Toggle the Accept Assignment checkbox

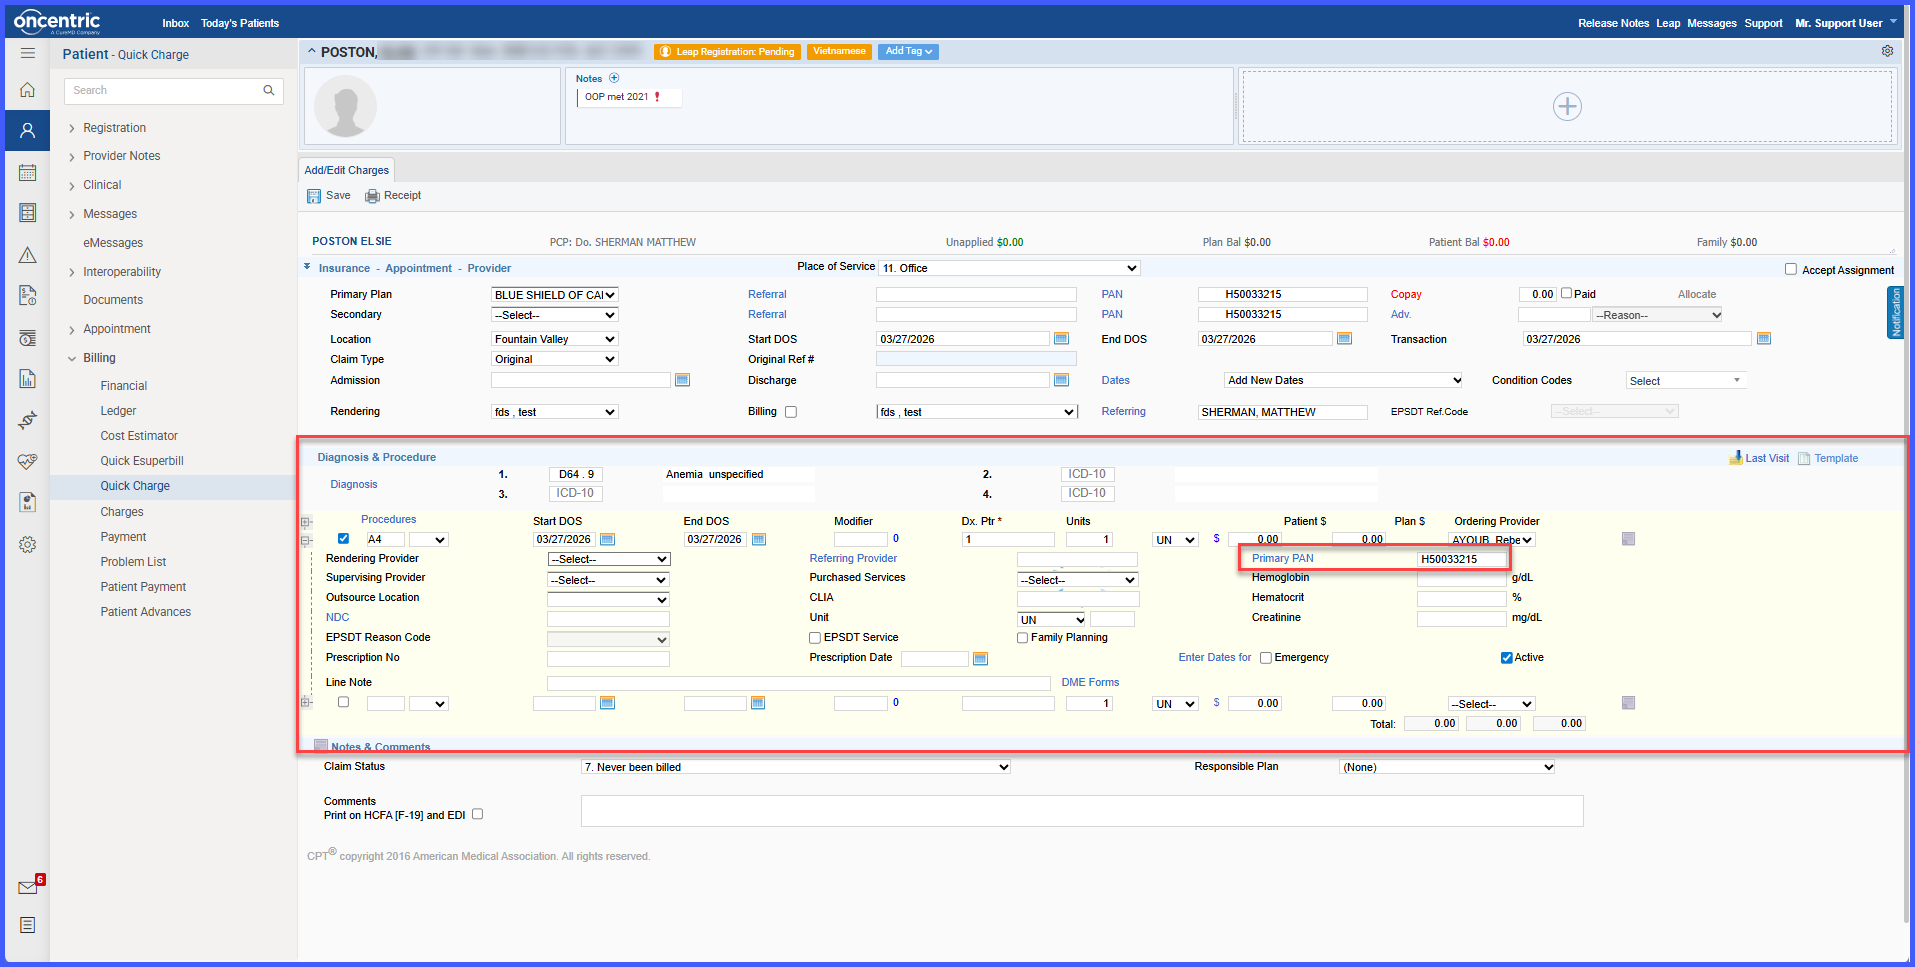tap(1791, 269)
